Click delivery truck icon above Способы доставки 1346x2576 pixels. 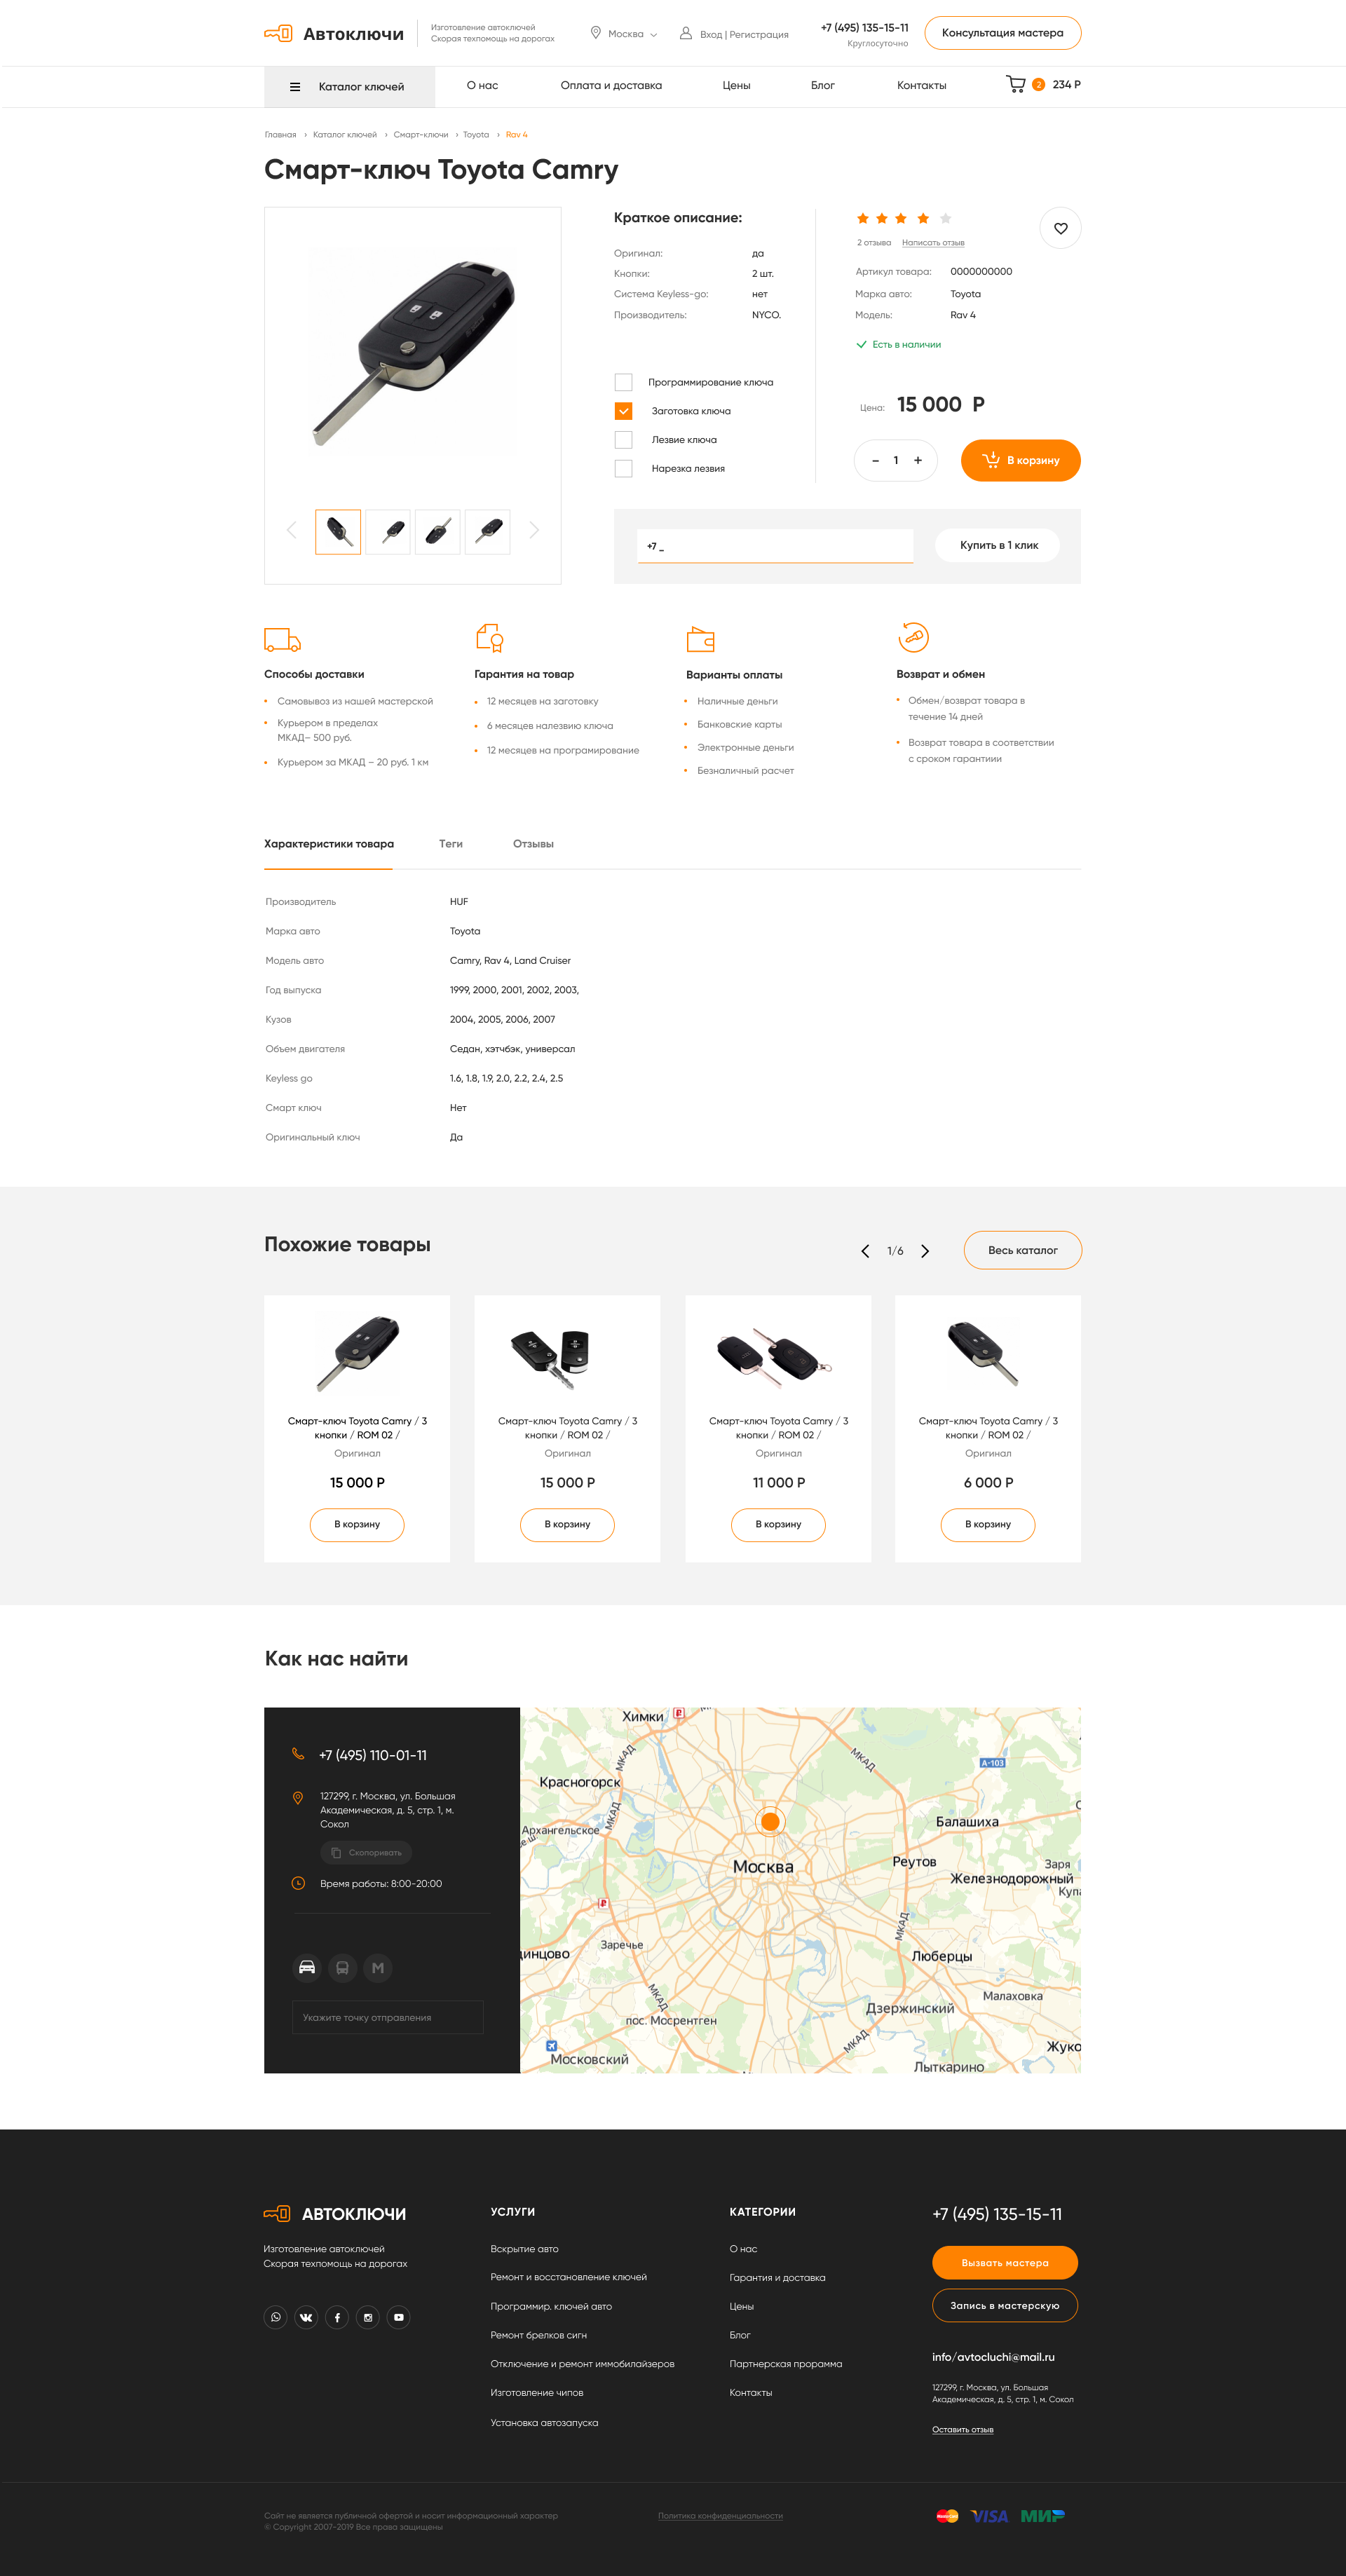coord(282,639)
